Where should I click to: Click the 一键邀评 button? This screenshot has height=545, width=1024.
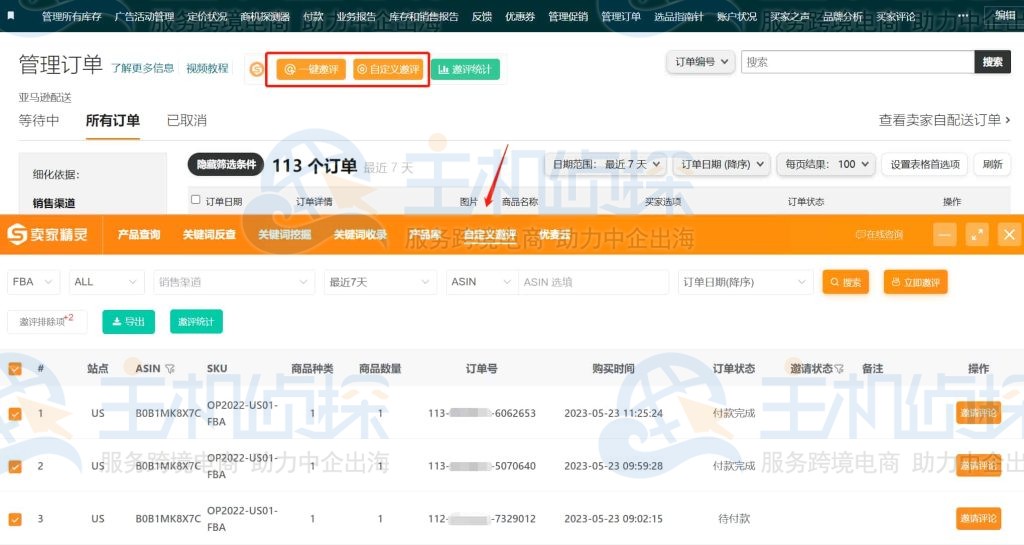[311, 69]
